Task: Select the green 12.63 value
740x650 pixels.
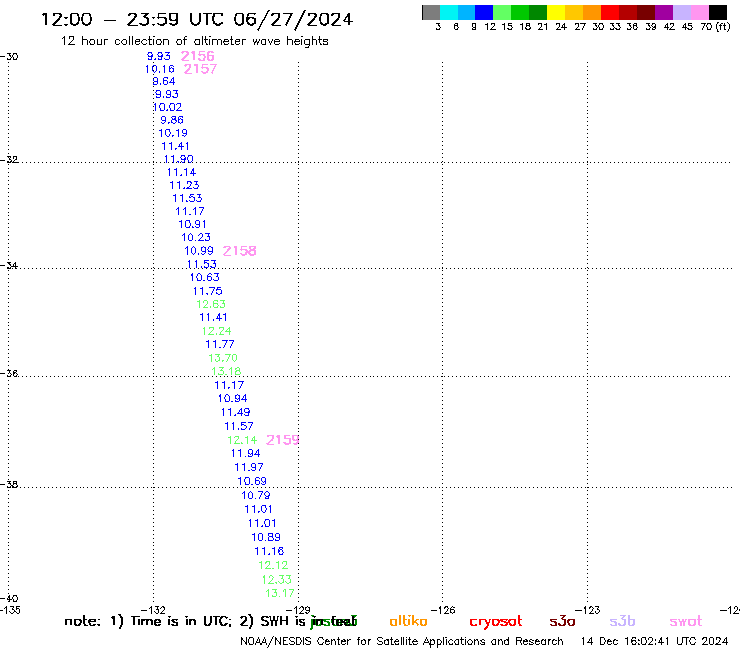Action: pos(211,304)
